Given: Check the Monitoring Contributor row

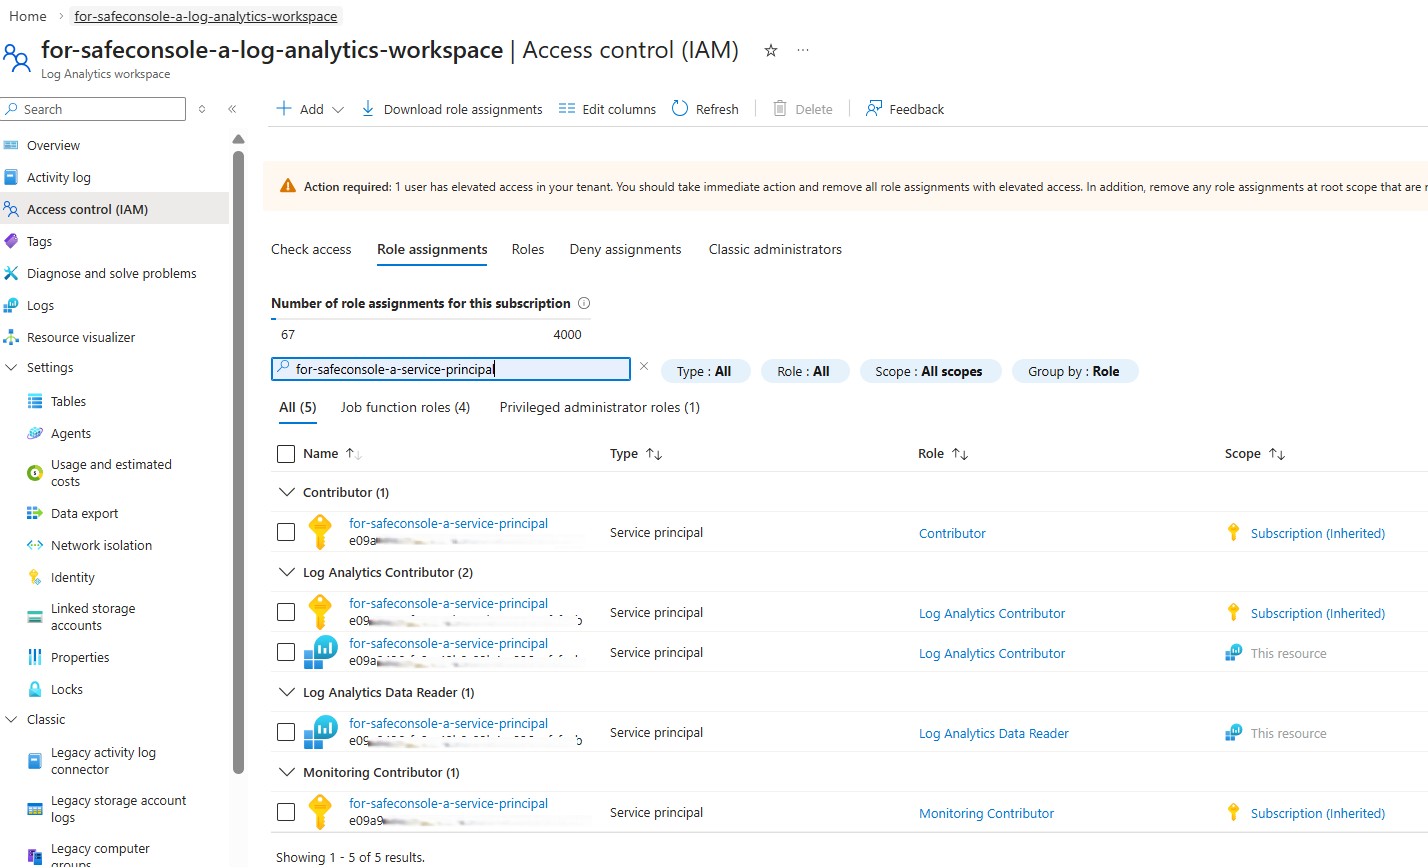Looking at the screenshot, I should click(286, 812).
